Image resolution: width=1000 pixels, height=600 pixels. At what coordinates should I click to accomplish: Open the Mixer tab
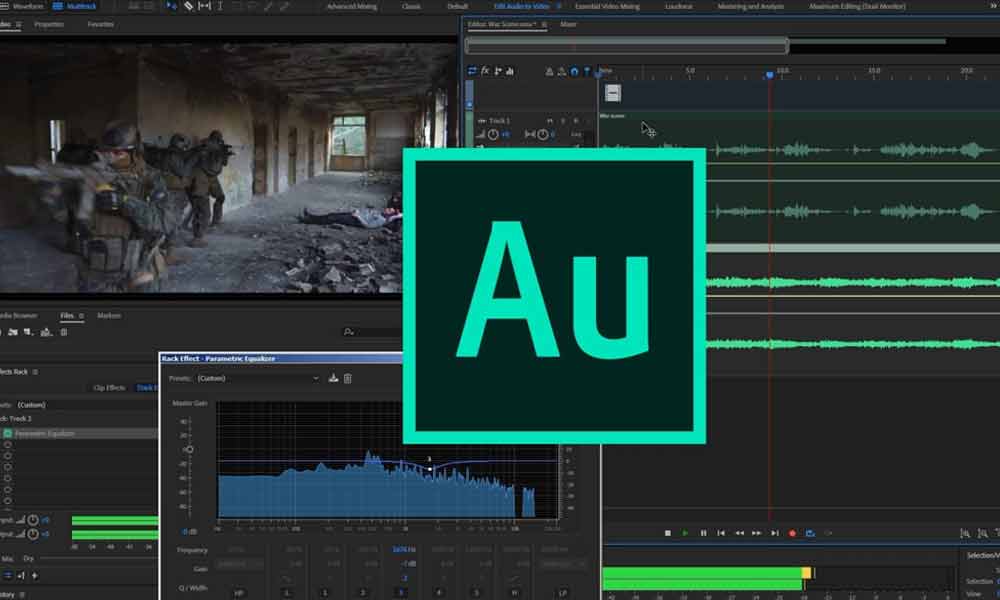tap(568, 23)
